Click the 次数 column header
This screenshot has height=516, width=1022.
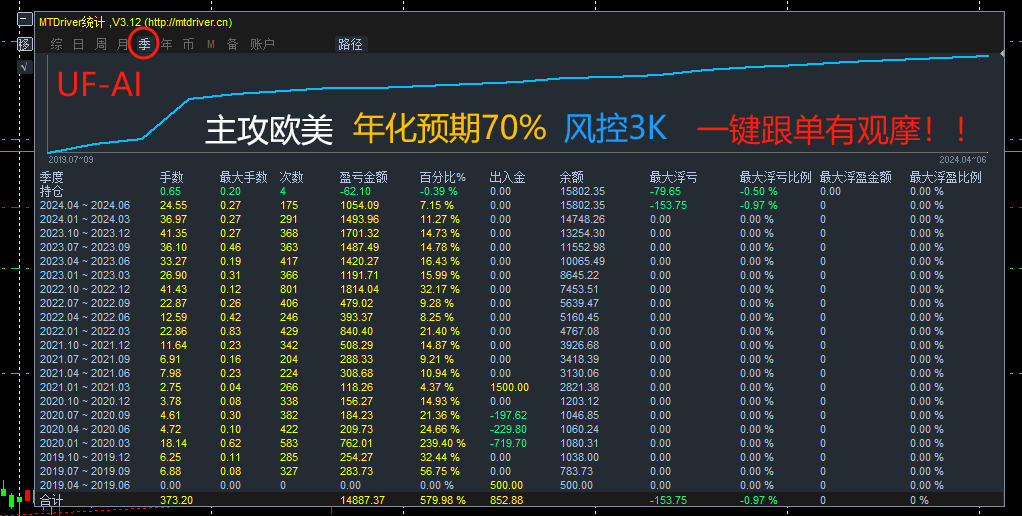(291, 177)
